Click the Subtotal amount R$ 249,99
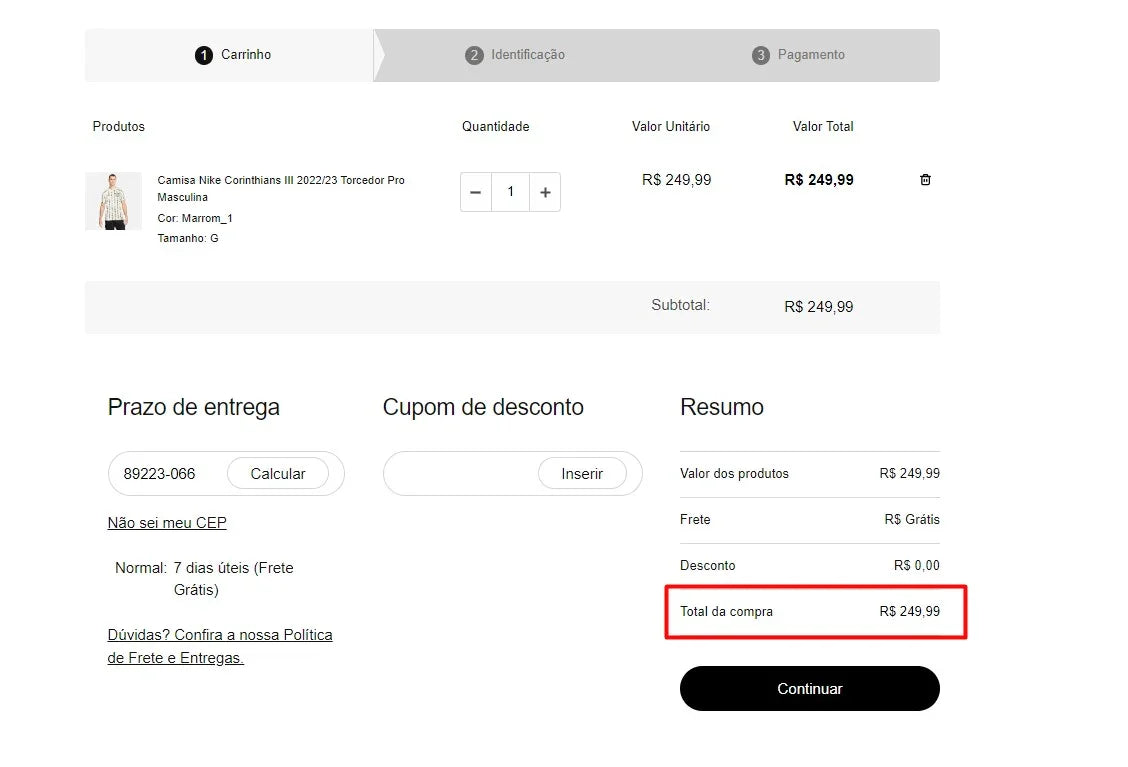The image size is (1128, 767). point(819,307)
